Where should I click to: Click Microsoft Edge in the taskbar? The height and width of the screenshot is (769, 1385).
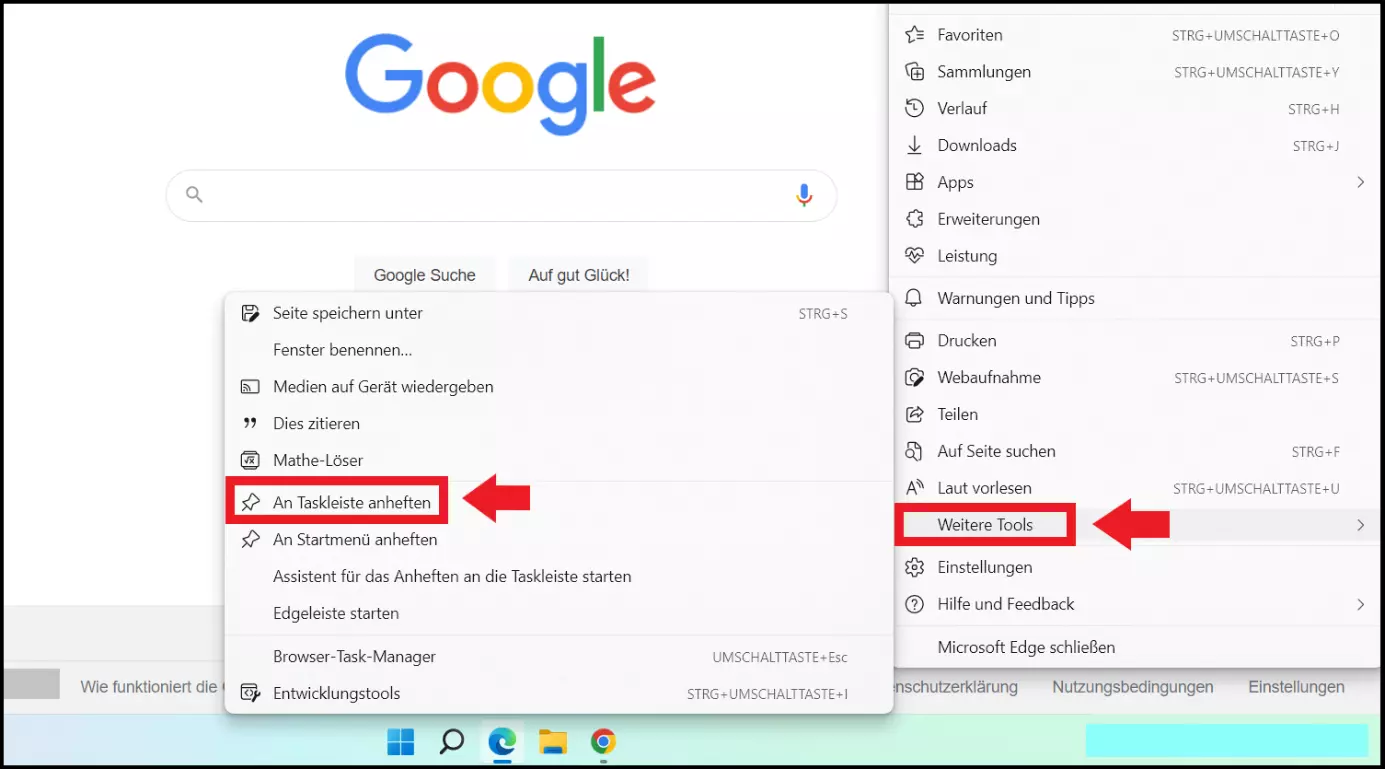(x=502, y=741)
